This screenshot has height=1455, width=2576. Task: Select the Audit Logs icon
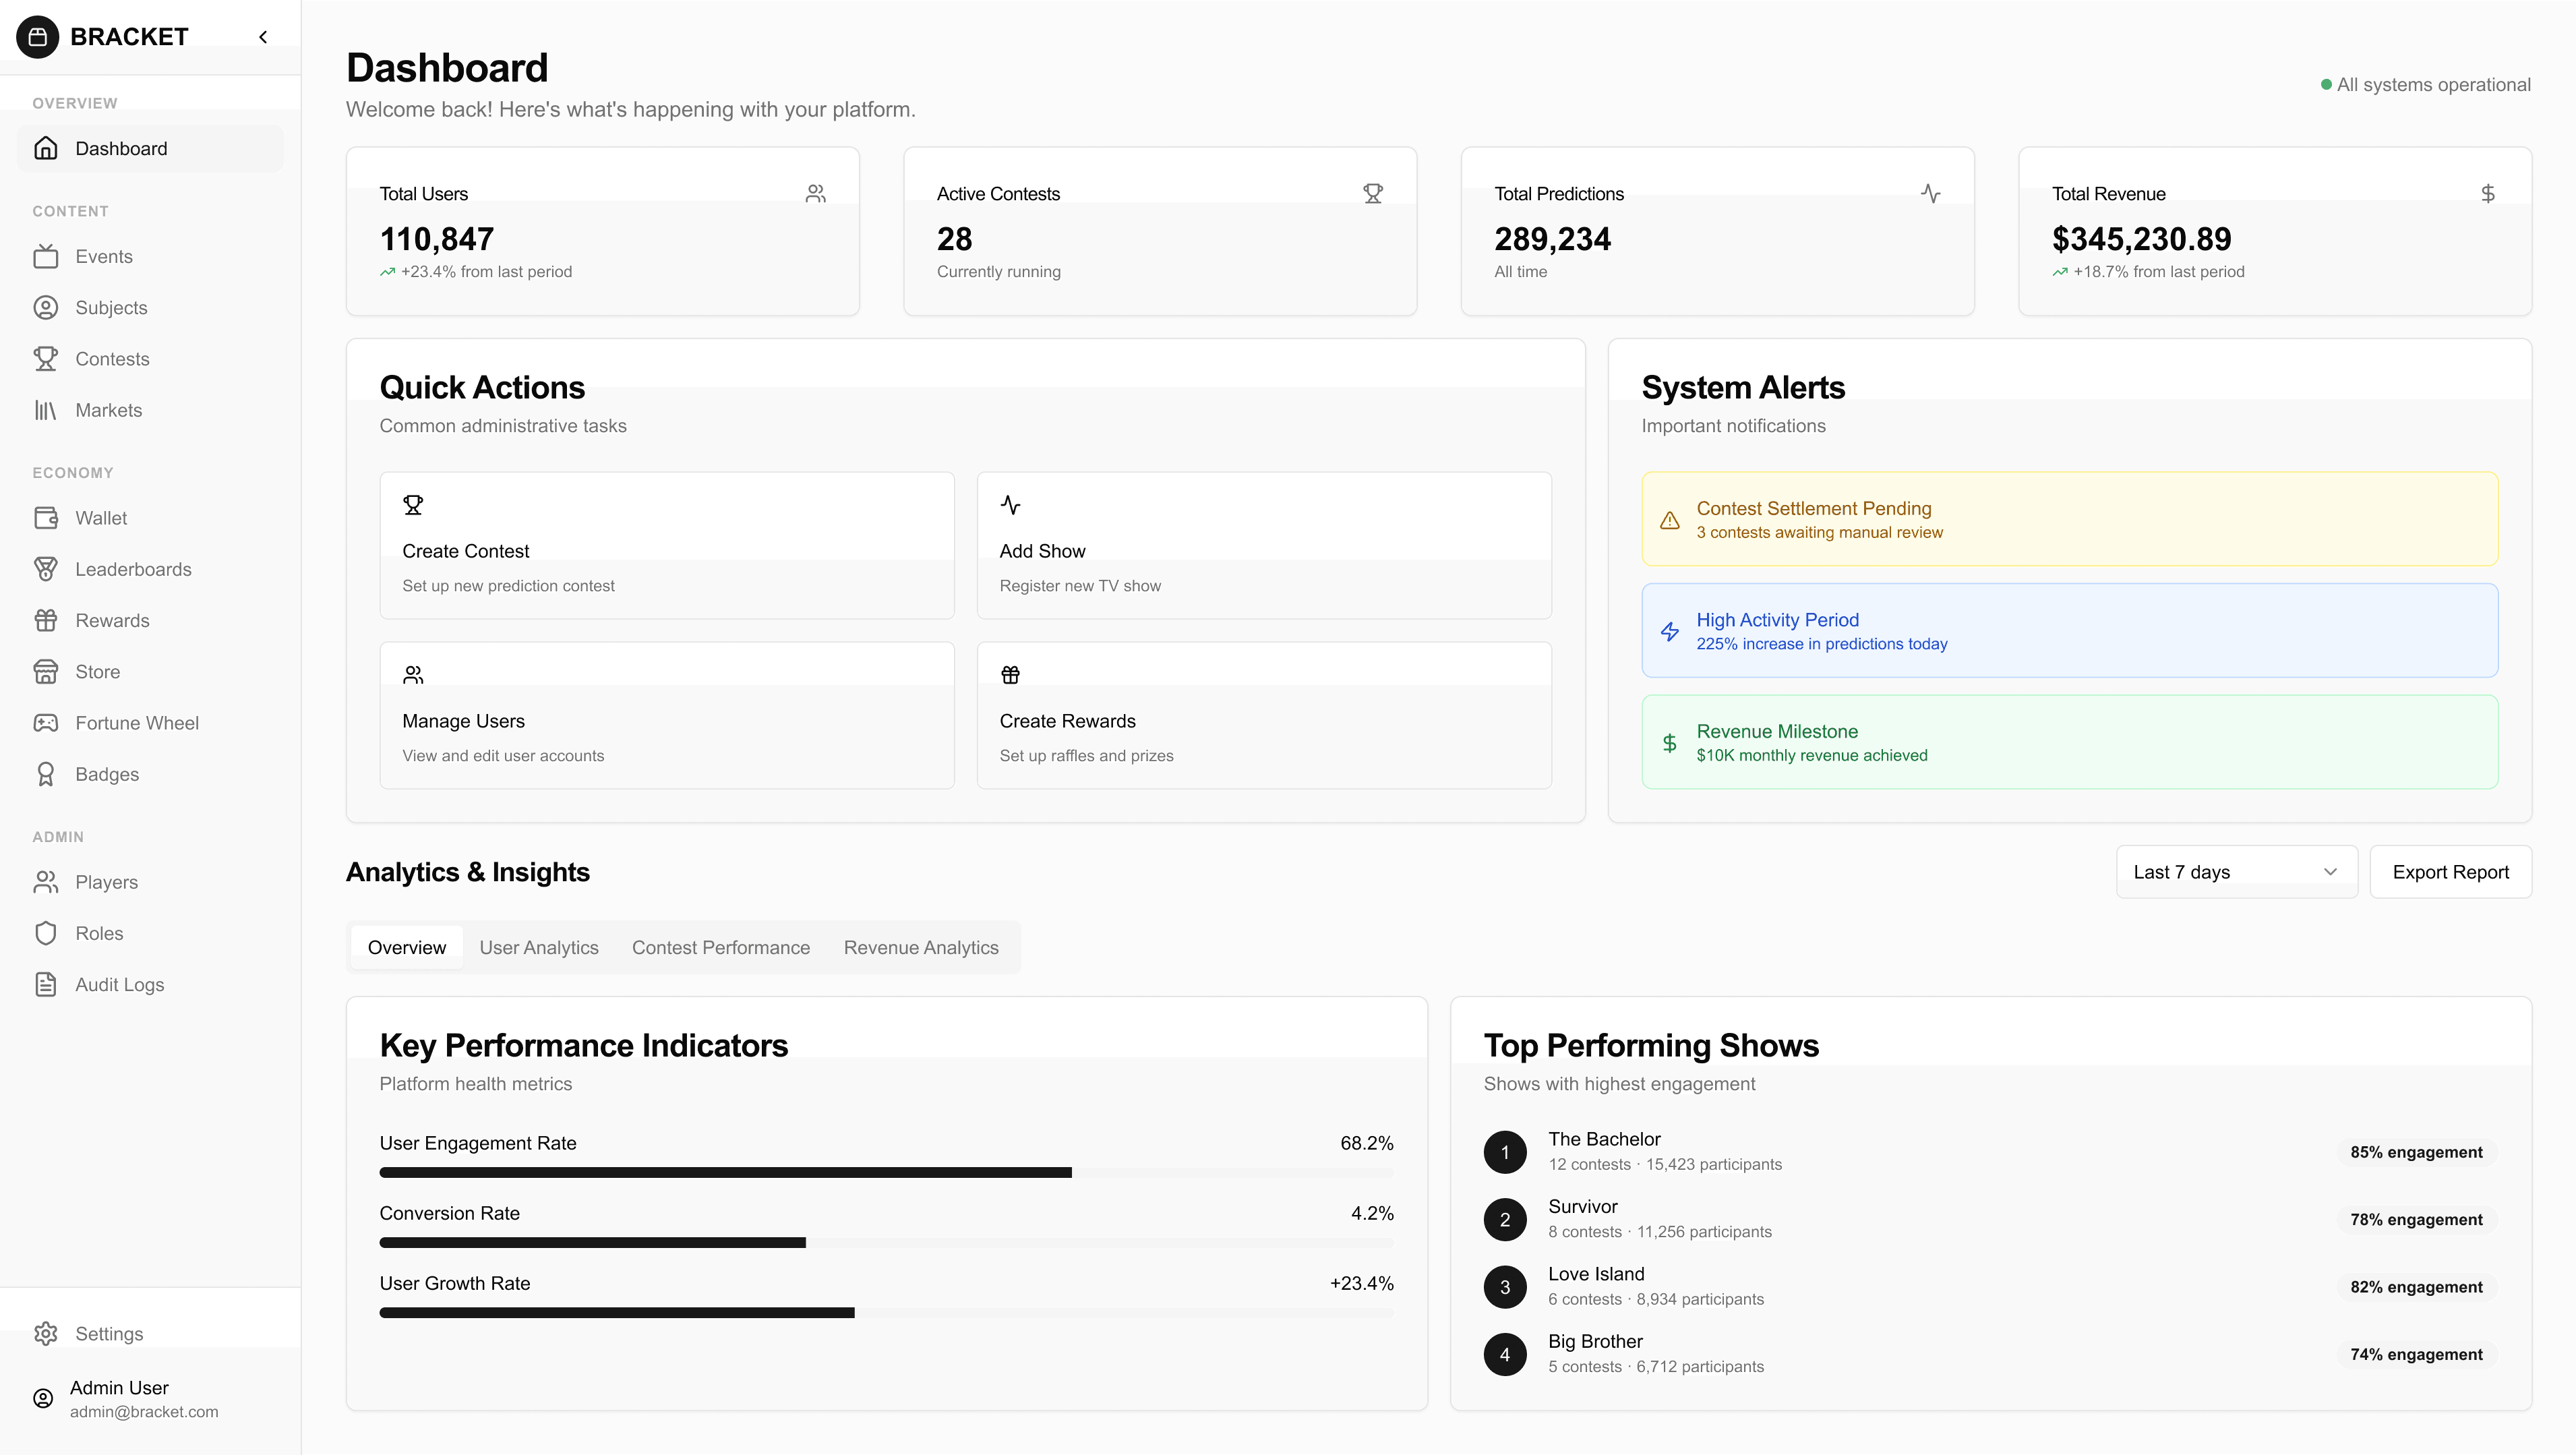[47, 984]
